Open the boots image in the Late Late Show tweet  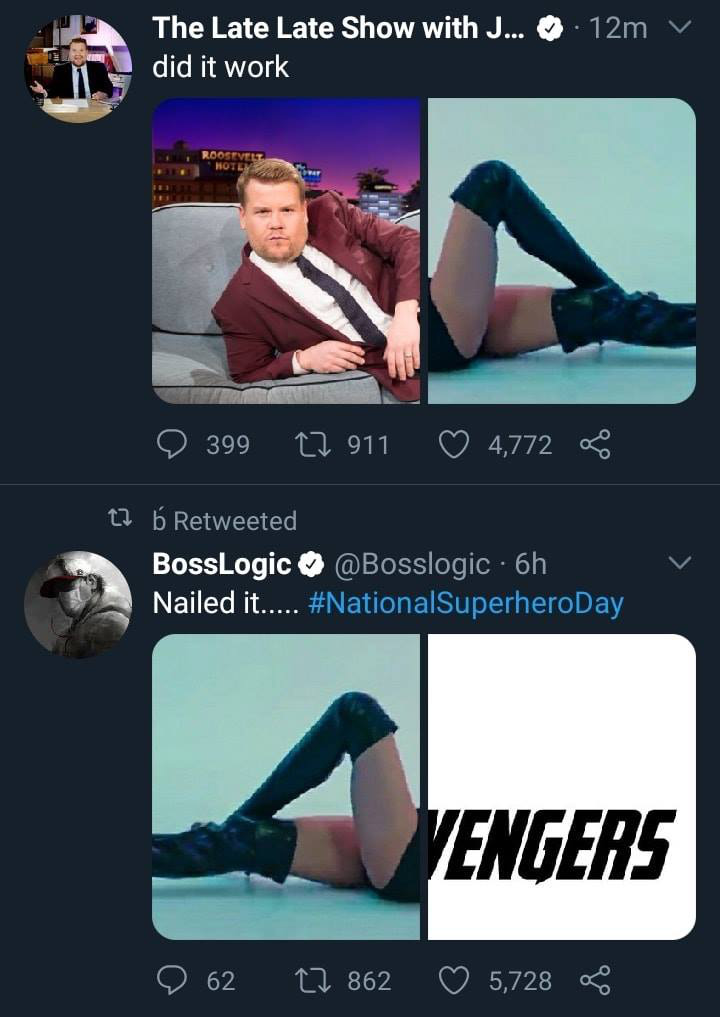pos(562,251)
